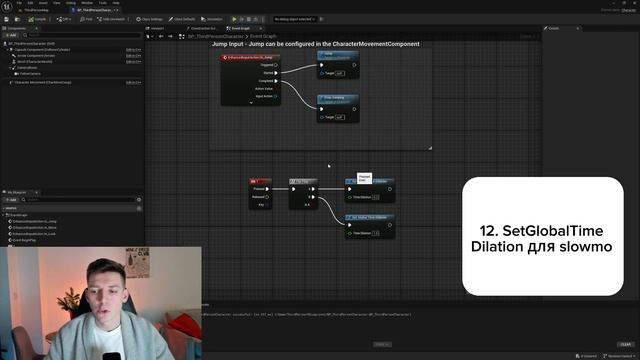Click the Clear button in the log

626,344
